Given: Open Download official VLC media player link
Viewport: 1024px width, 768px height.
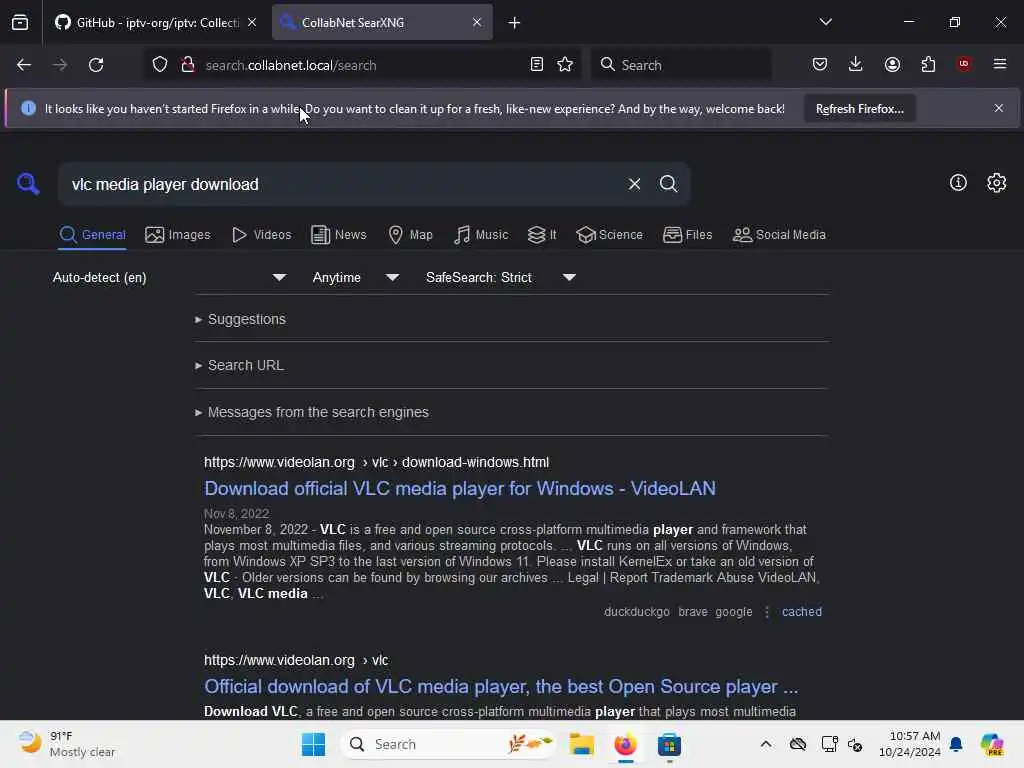Looking at the screenshot, I should 460,488.
